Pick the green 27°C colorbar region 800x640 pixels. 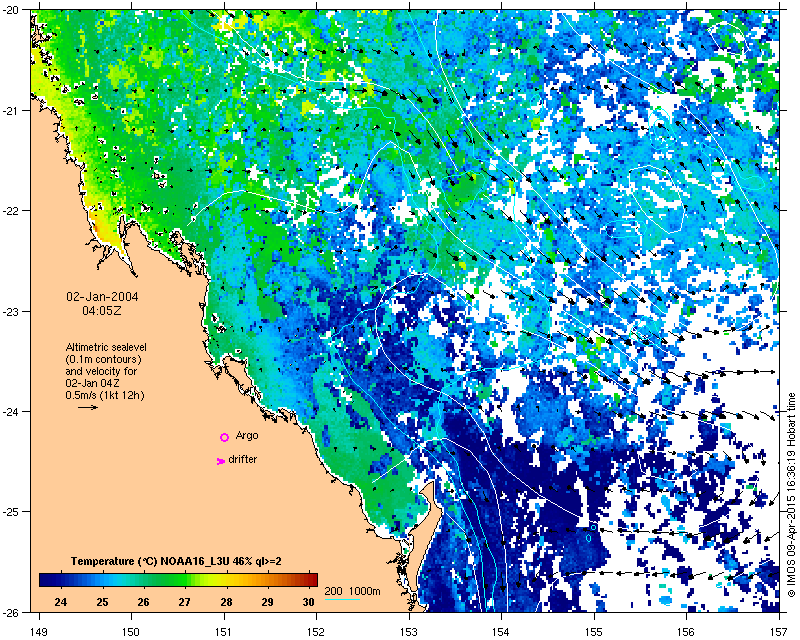(184, 580)
